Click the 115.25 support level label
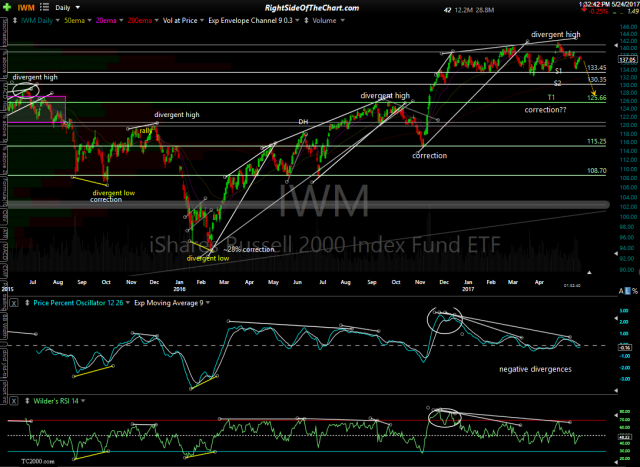 (596, 142)
